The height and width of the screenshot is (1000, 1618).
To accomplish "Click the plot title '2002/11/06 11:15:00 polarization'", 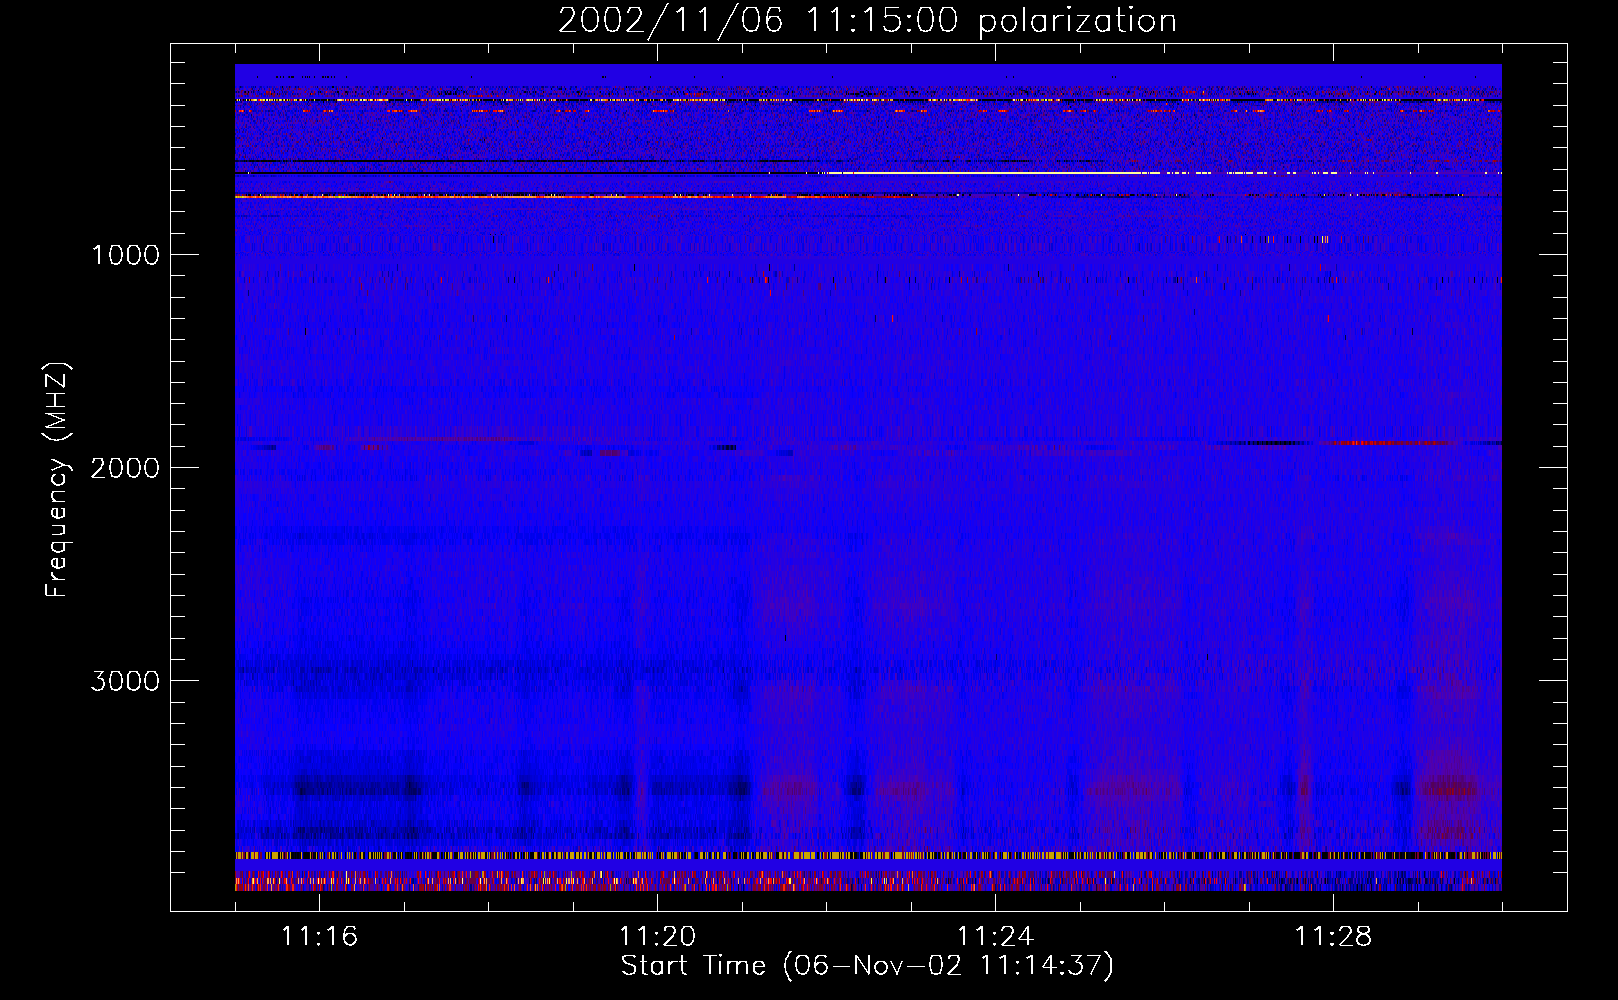I will pos(867,20).
